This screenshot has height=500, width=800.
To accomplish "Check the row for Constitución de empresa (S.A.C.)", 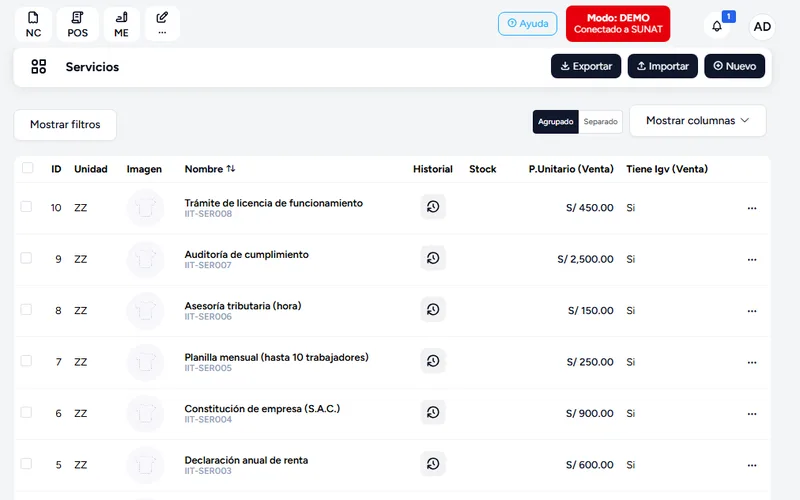I will pyautogui.click(x=26, y=412).
